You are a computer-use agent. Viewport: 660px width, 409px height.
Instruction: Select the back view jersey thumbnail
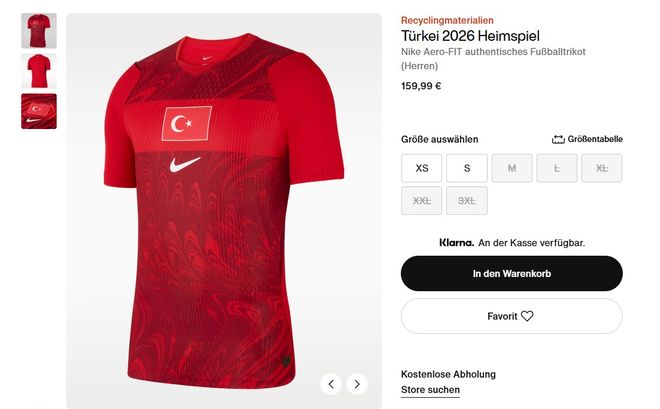tap(39, 71)
